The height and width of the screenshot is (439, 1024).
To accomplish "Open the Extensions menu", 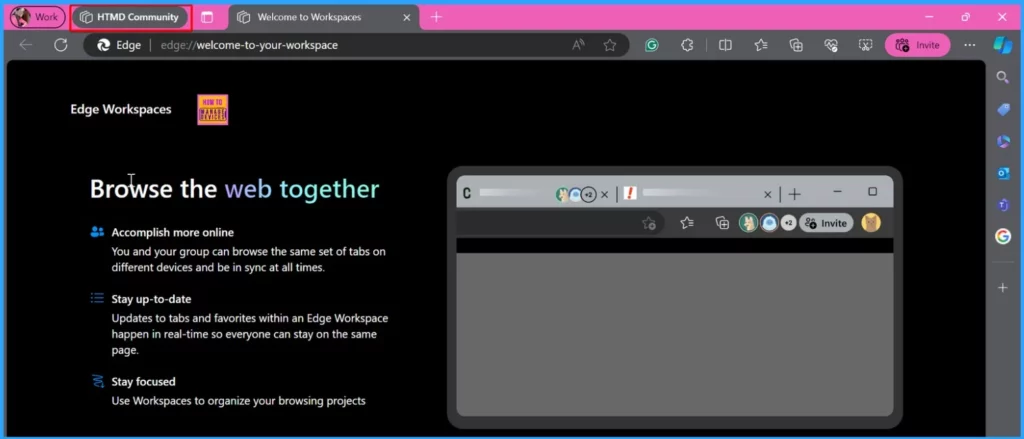I will pyautogui.click(x=687, y=45).
